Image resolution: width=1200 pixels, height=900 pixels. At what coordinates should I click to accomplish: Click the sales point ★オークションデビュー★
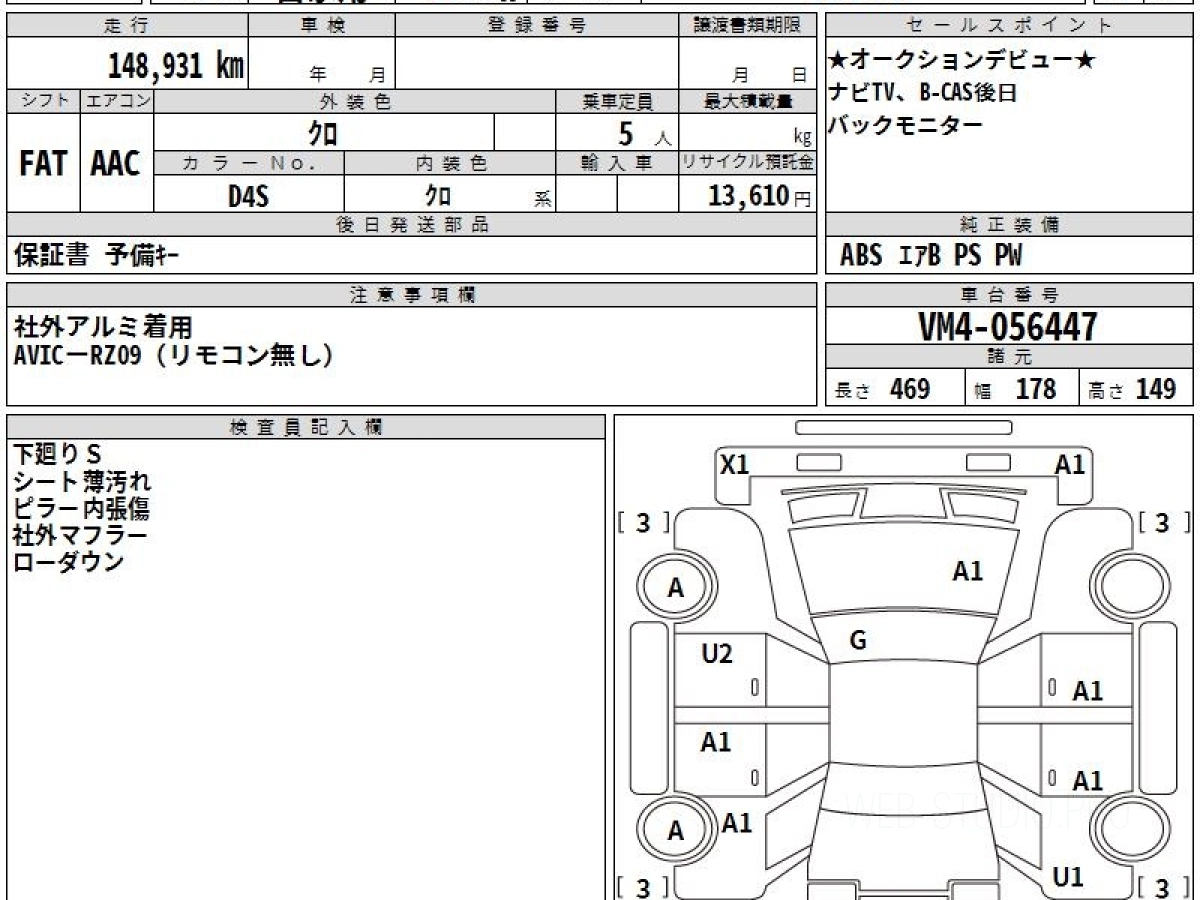point(962,61)
